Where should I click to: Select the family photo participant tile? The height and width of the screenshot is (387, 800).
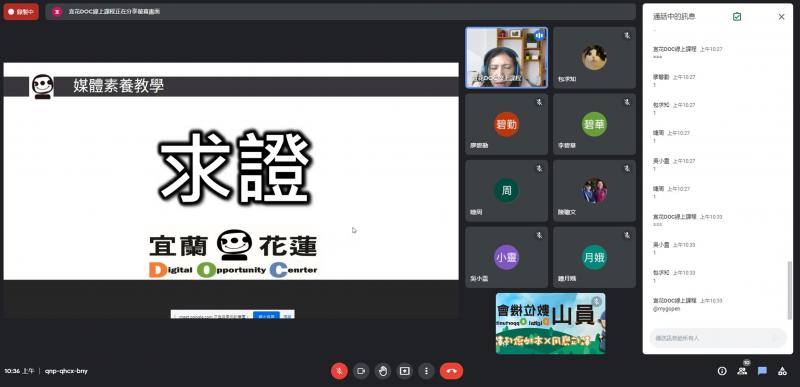click(594, 191)
